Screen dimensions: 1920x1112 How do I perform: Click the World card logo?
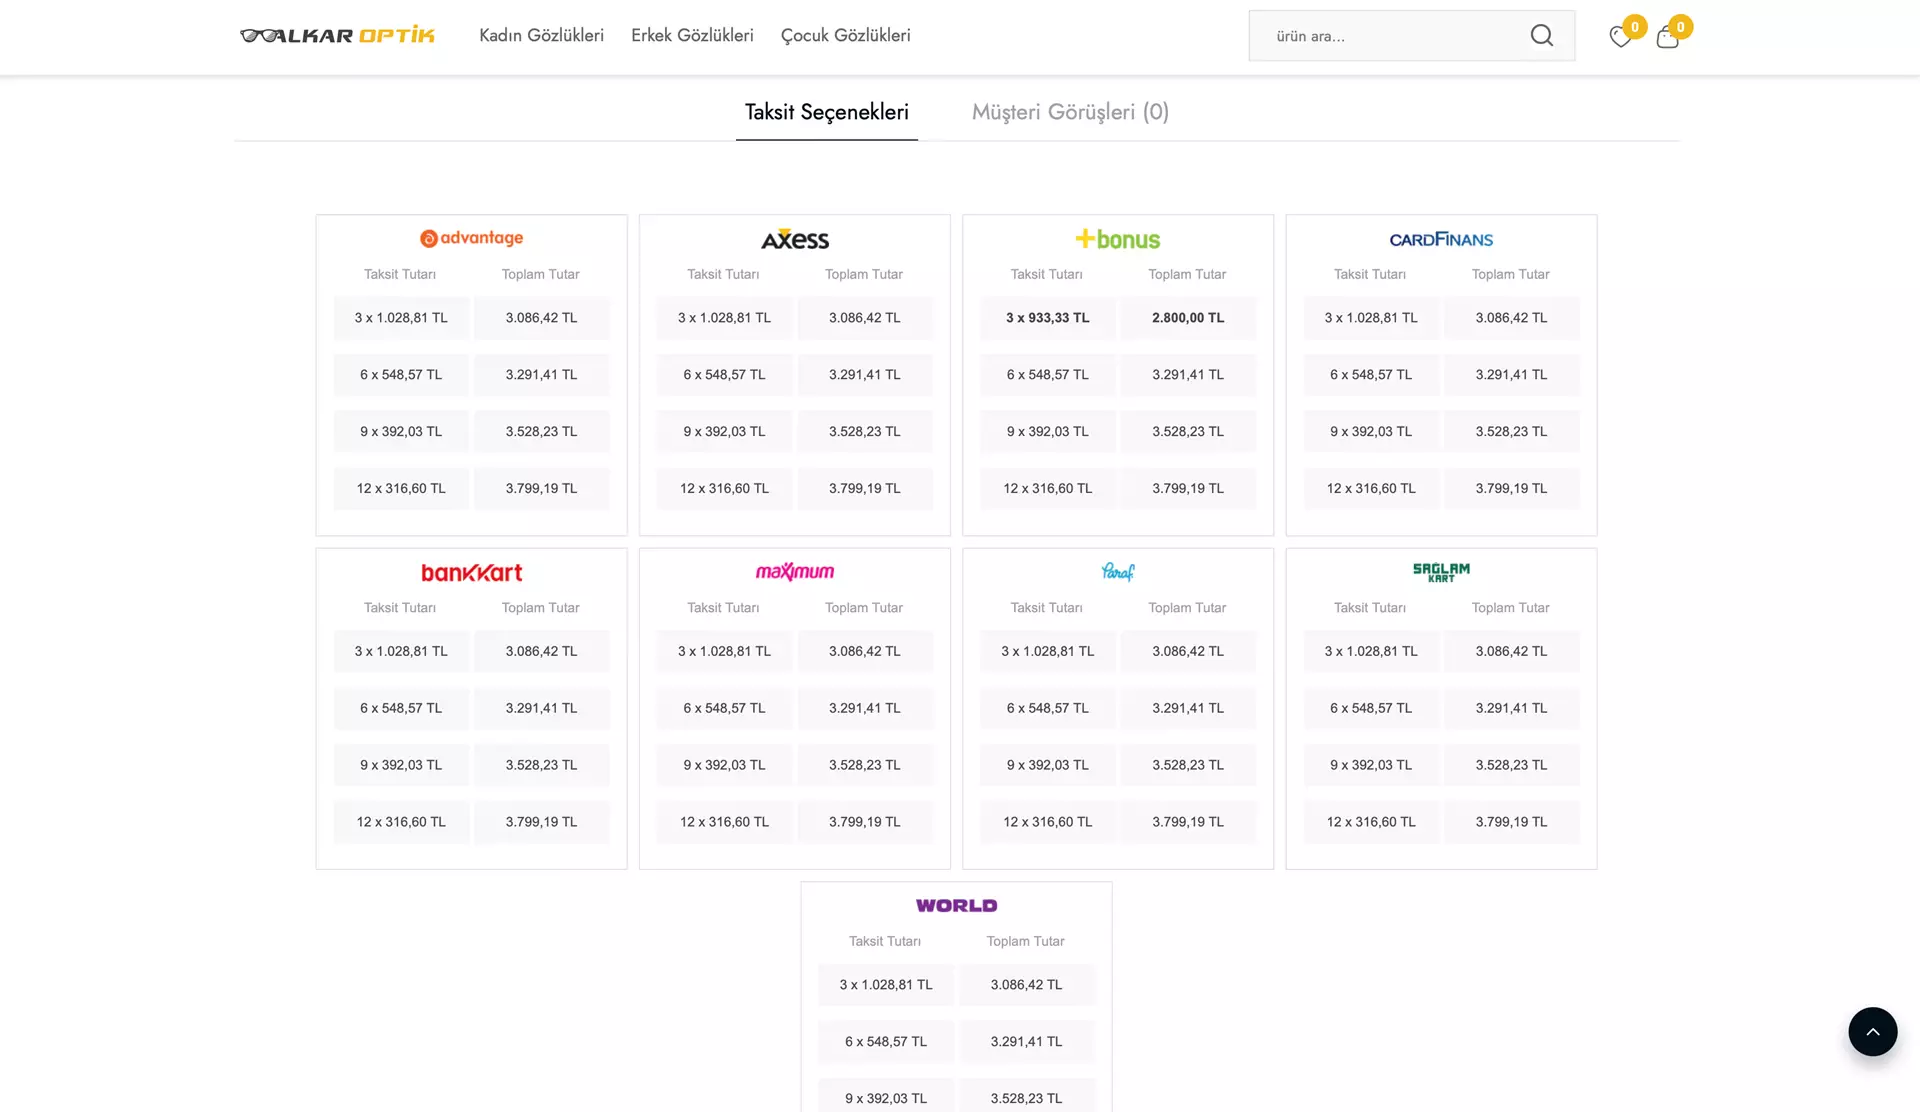tap(956, 905)
